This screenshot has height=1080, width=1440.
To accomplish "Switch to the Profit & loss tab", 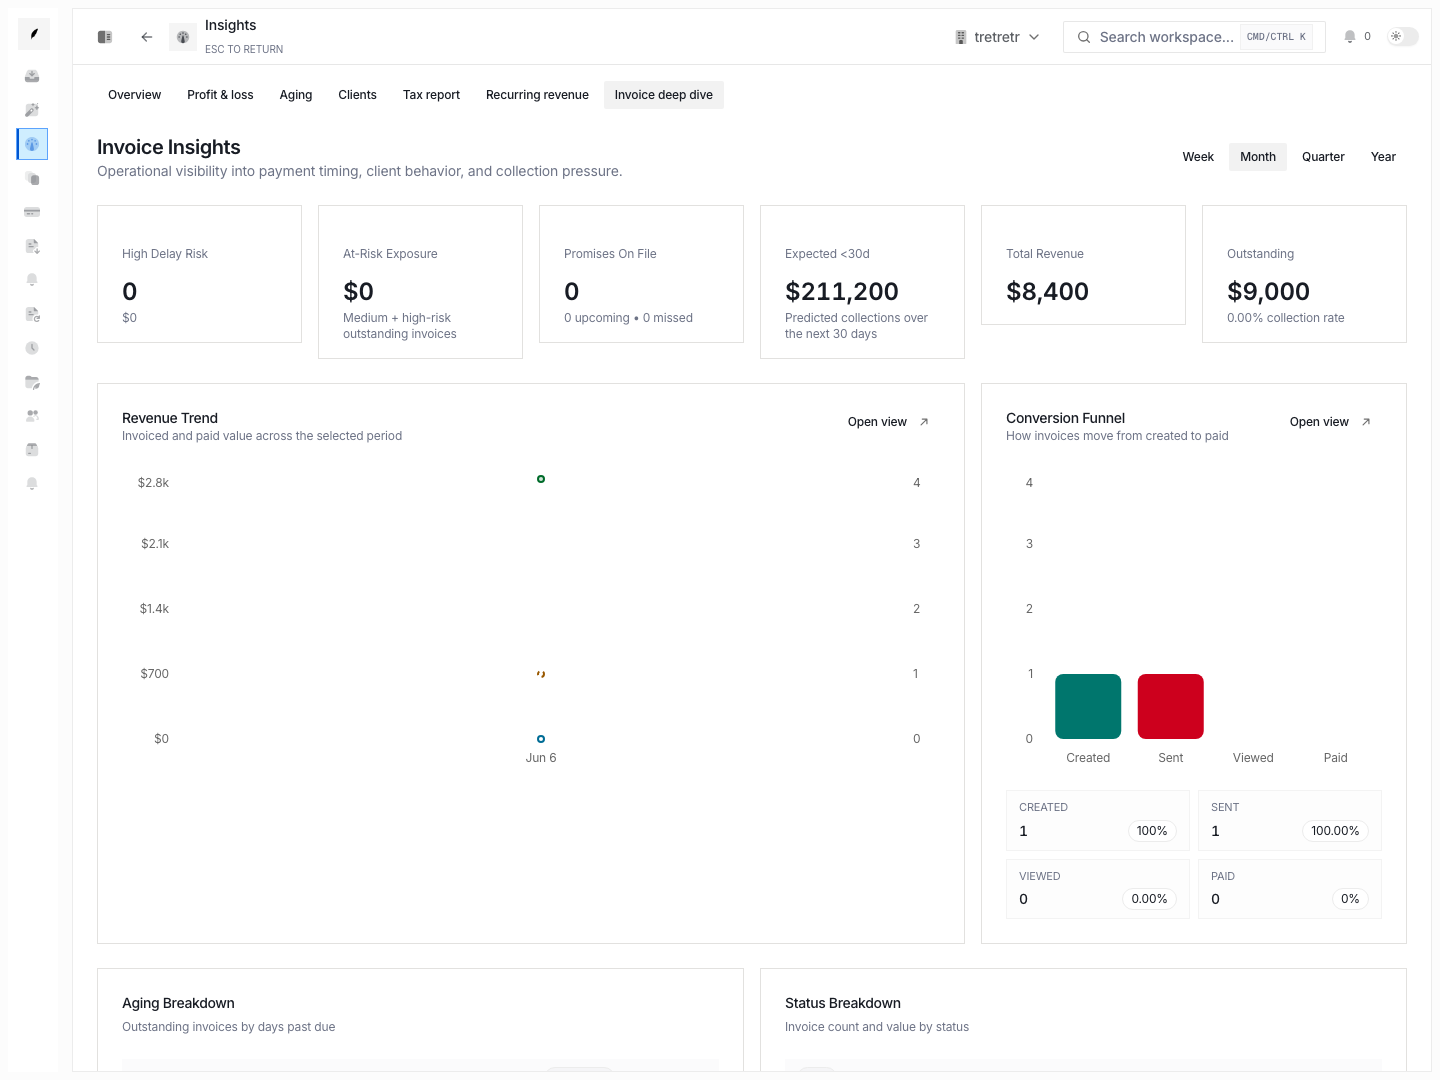I will tap(220, 95).
